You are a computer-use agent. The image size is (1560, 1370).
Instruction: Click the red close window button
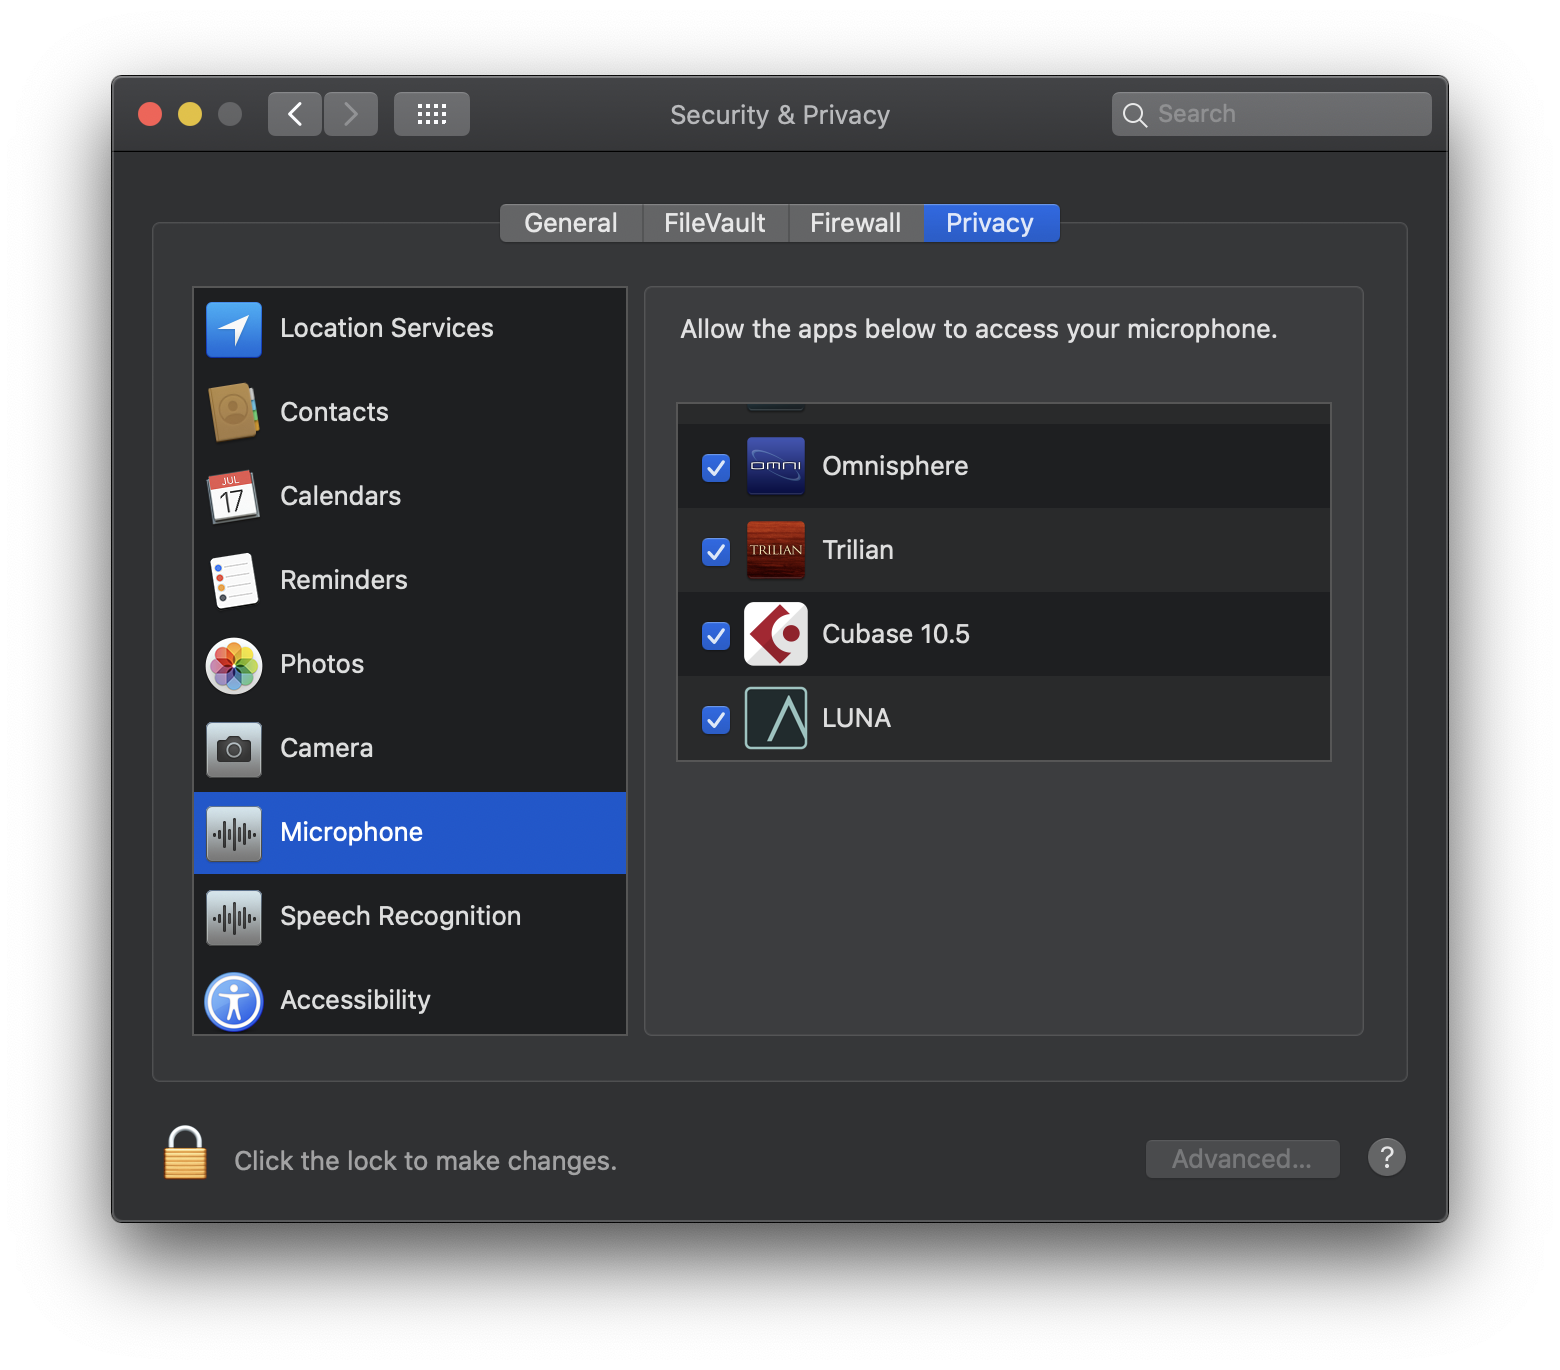click(150, 114)
